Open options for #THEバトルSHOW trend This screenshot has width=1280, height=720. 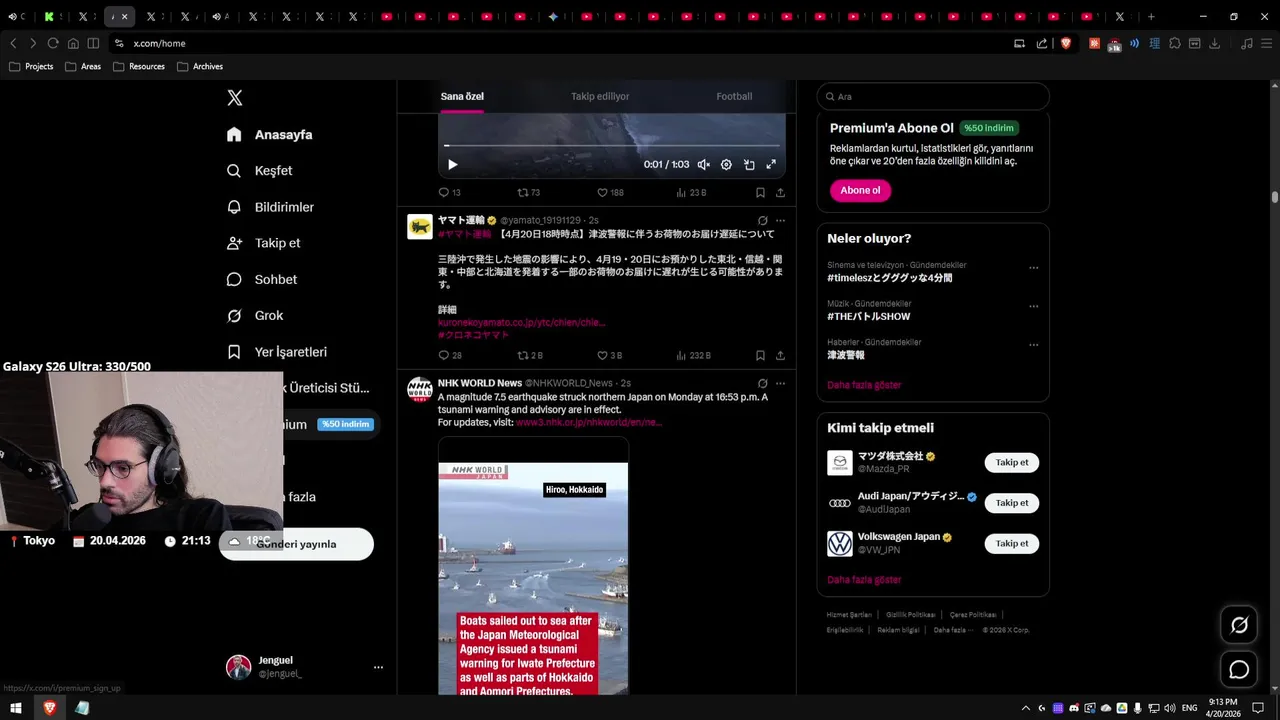tap(1033, 306)
